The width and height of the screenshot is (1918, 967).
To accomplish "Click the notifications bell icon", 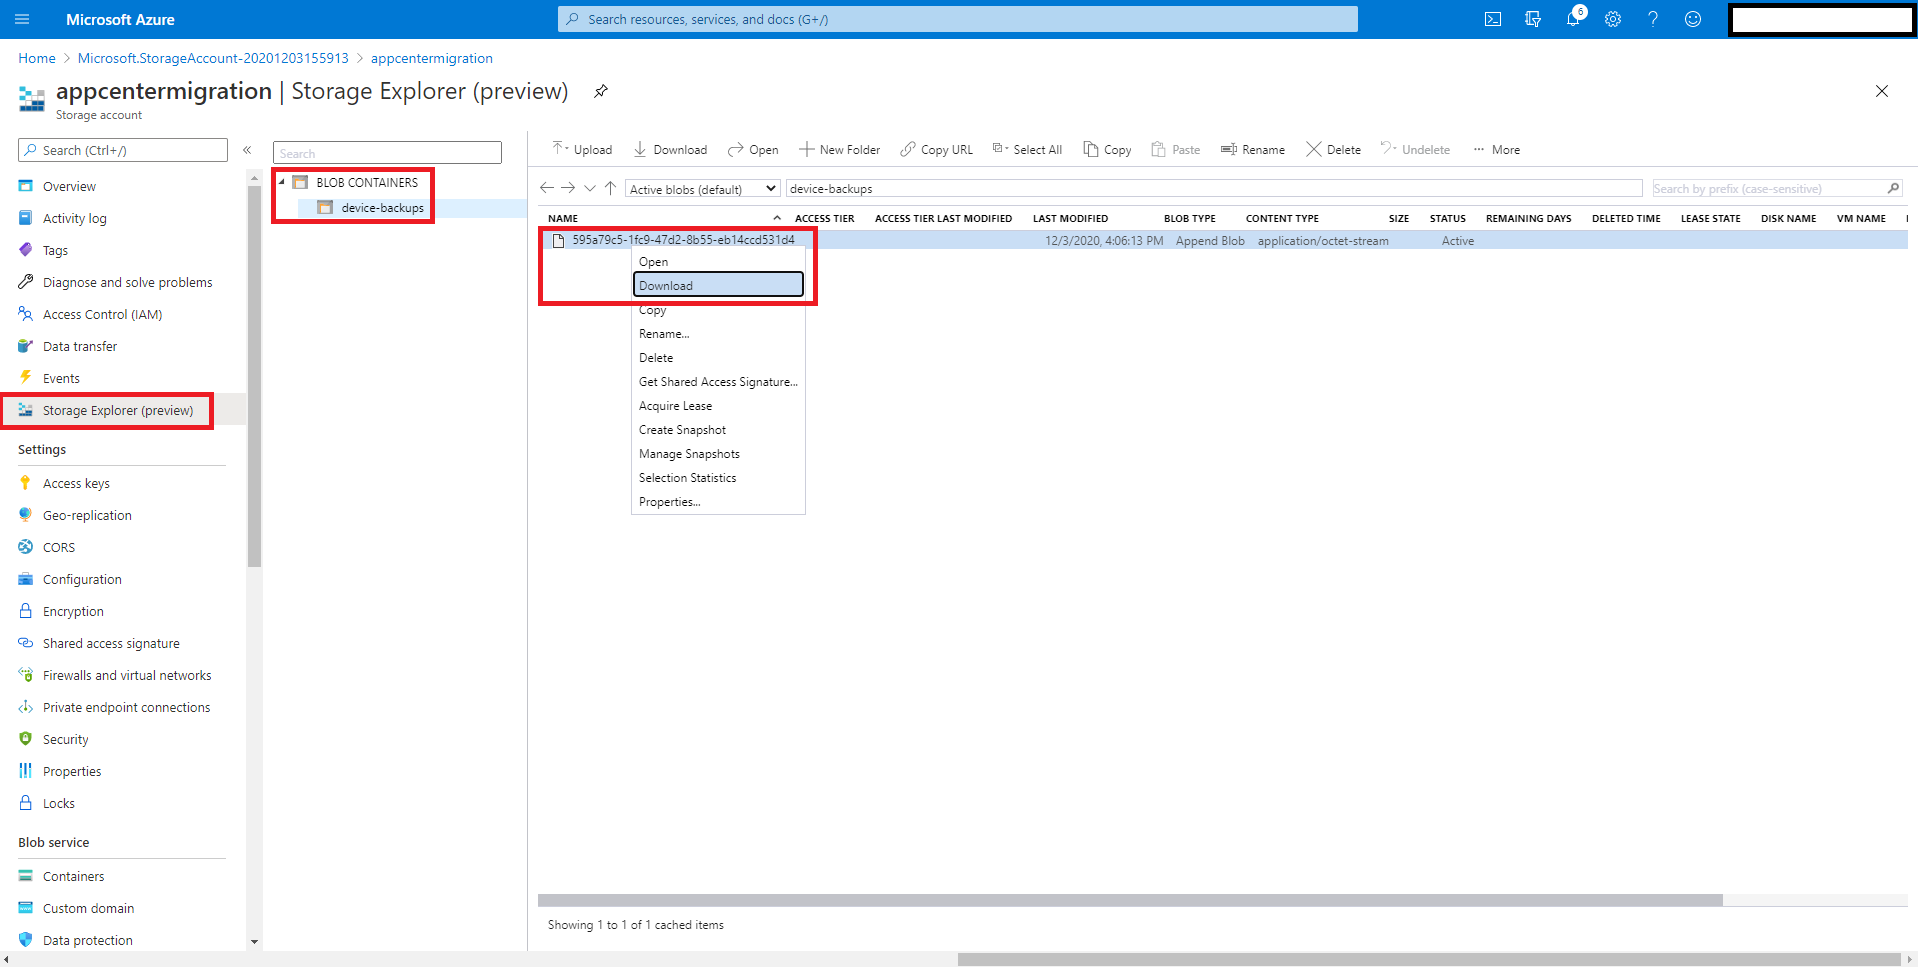I will 1573,19.
